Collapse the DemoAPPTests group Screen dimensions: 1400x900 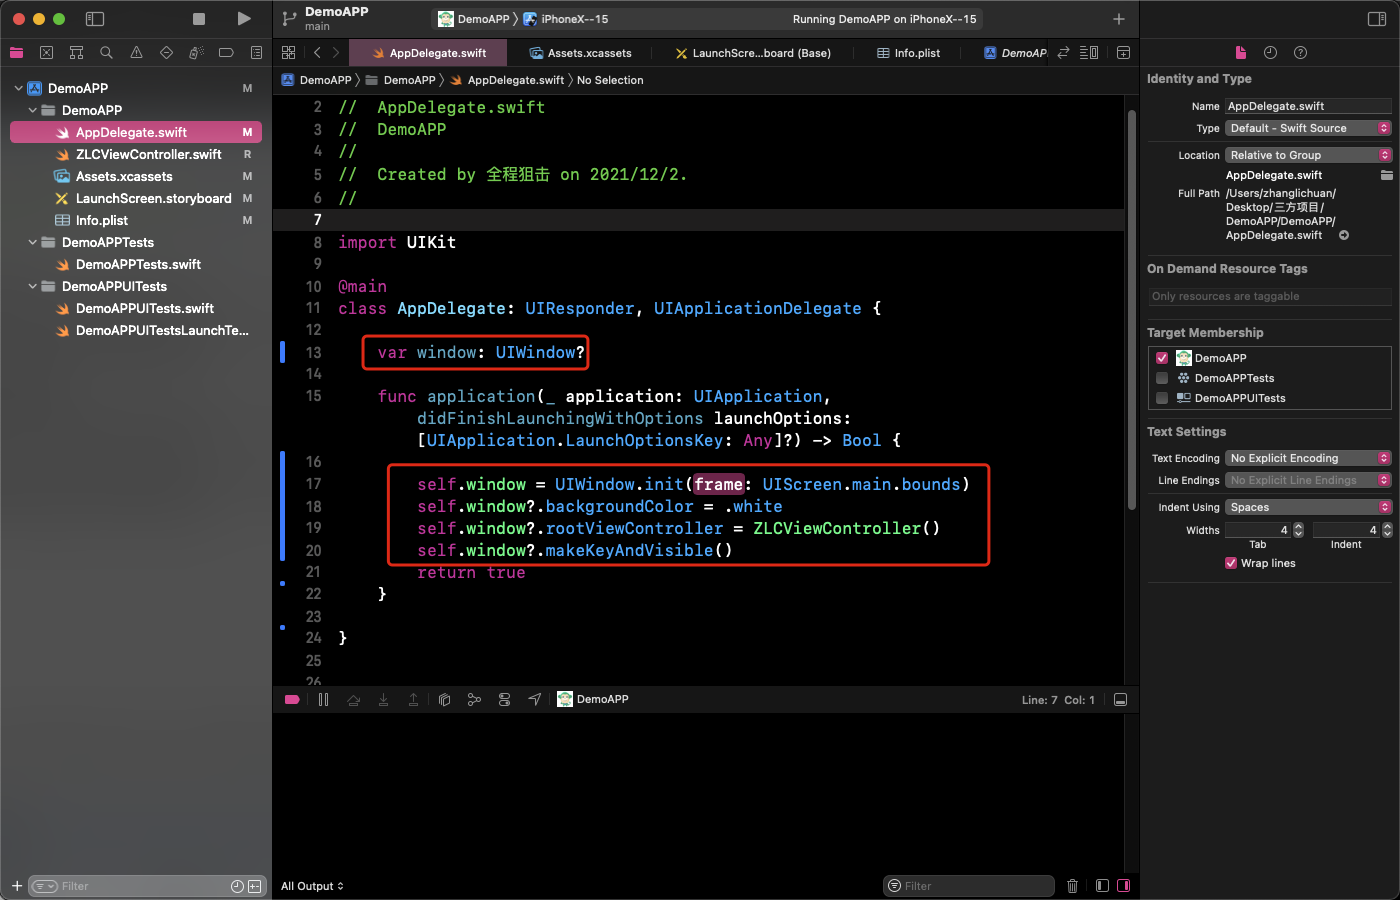click(32, 242)
